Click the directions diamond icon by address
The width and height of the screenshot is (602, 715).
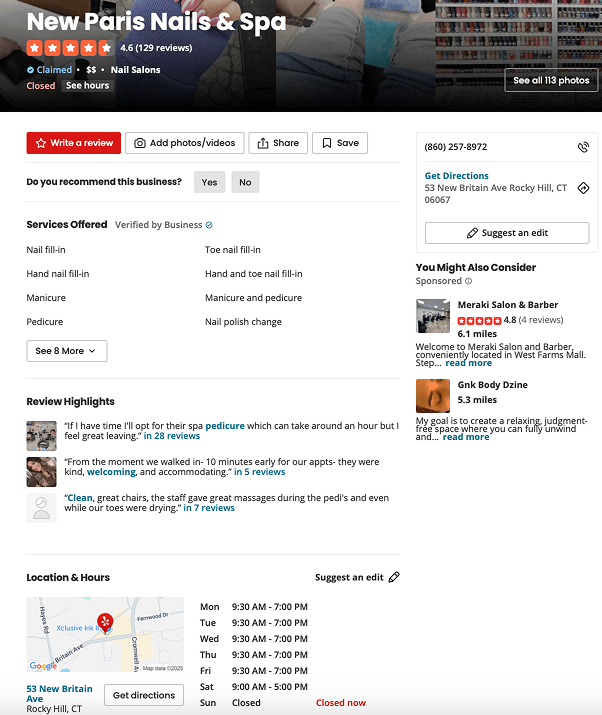tap(583, 188)
